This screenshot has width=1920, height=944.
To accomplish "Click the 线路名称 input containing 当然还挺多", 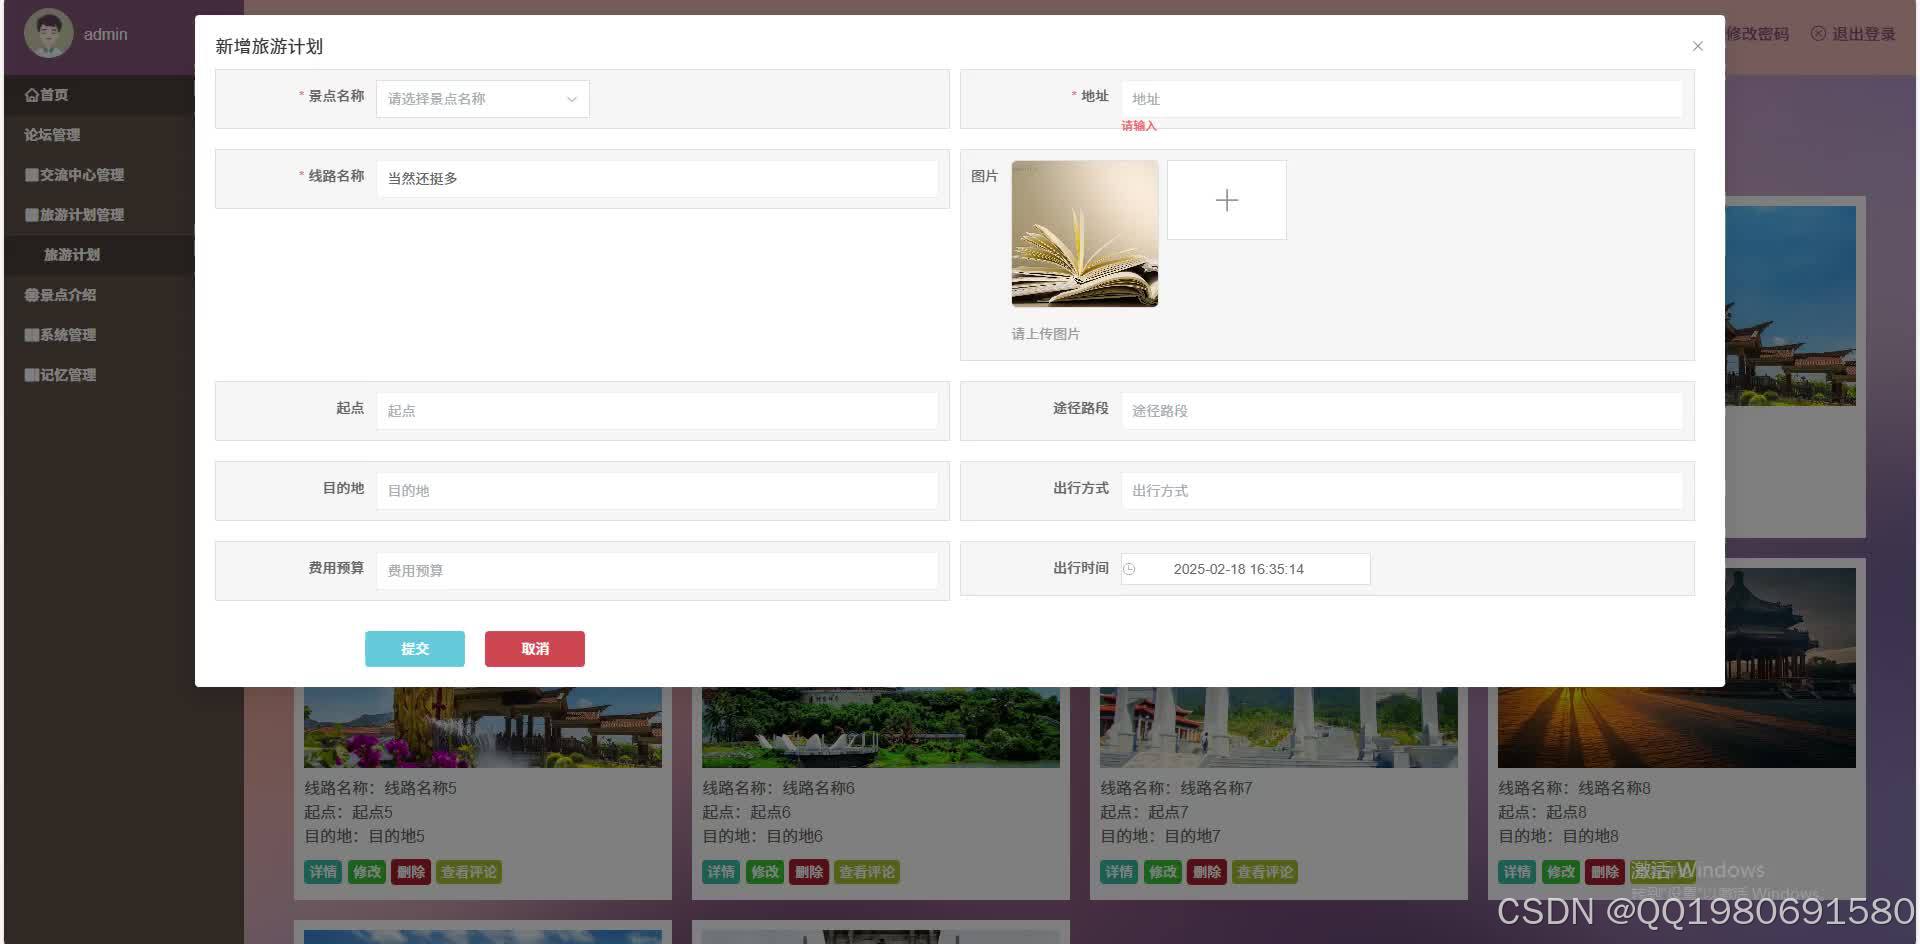I will [657, 179].
